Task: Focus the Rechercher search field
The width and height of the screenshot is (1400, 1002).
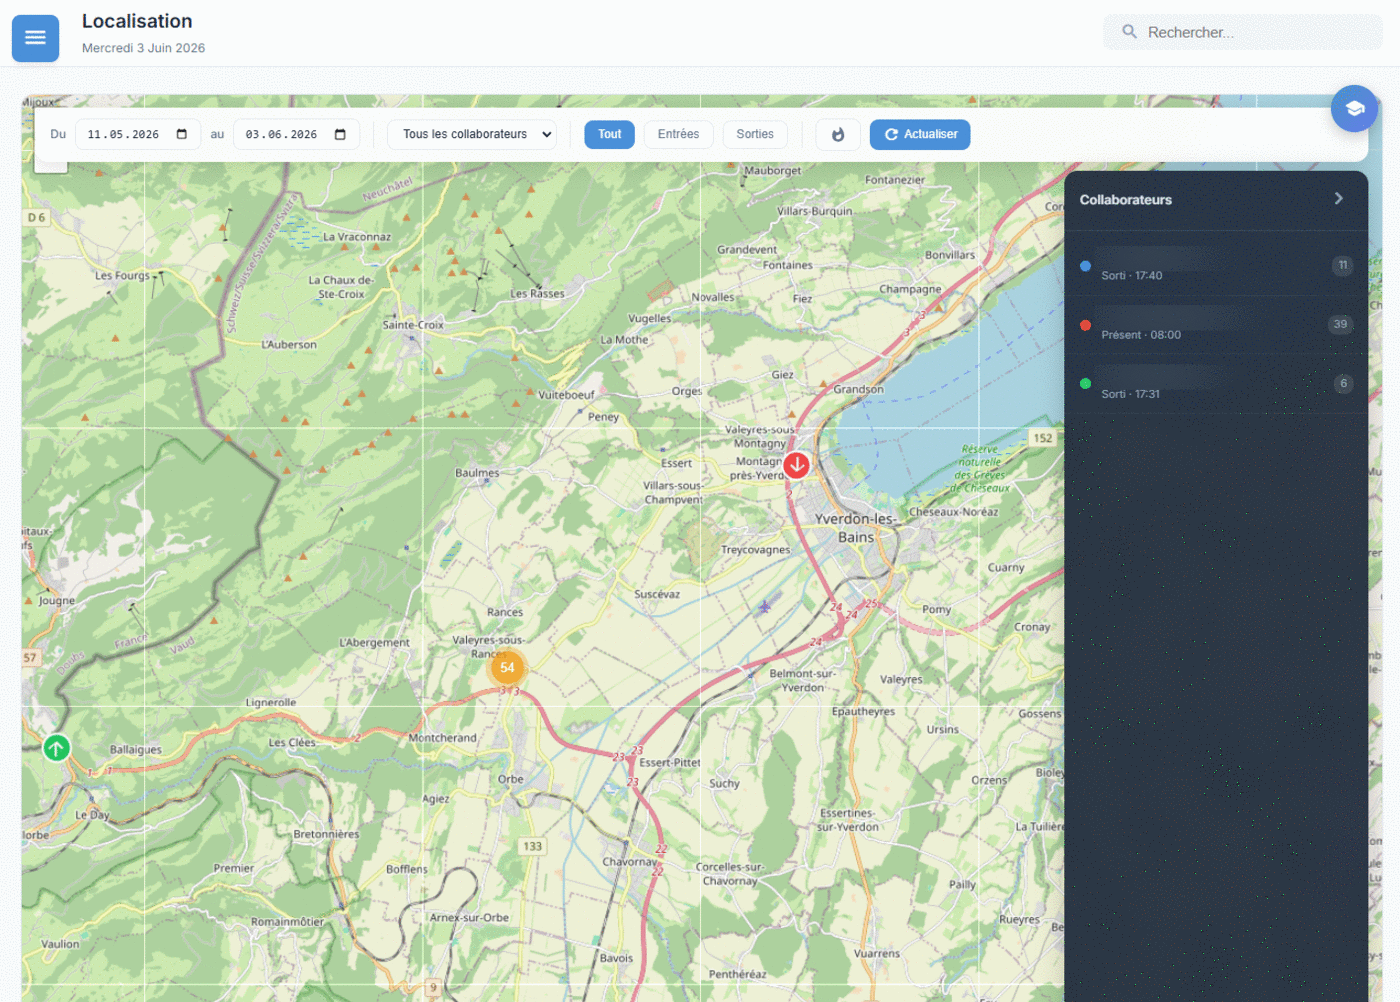Action: 1243,32
